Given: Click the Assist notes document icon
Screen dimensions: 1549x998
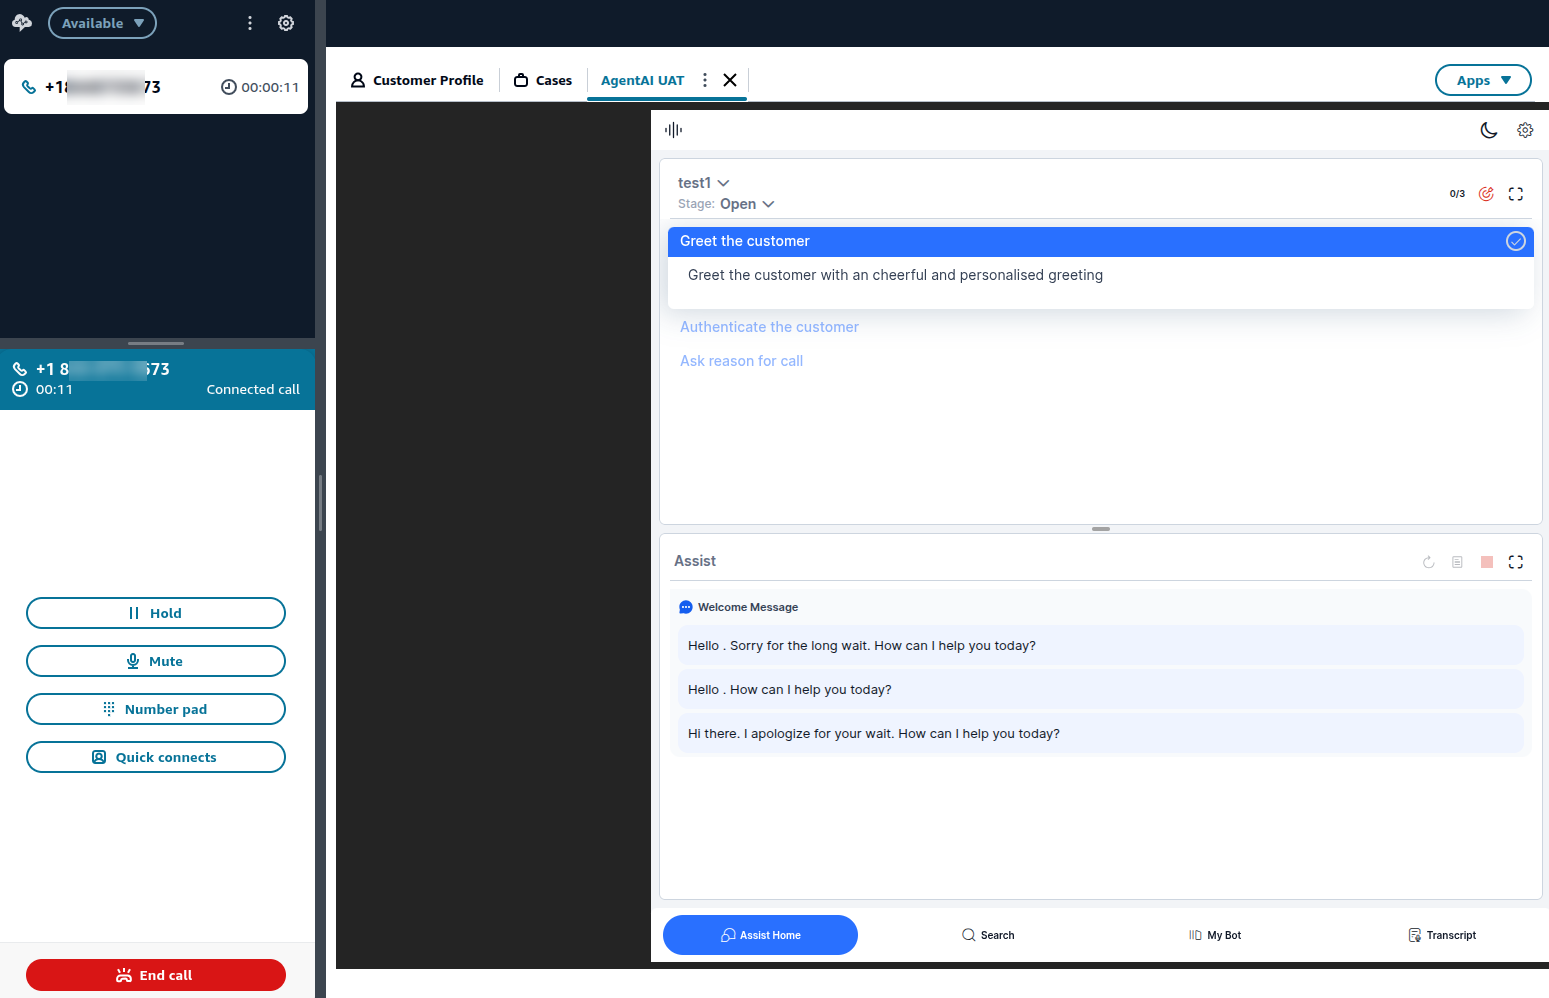Looking at the screenshot, I should pos(1457,562).
